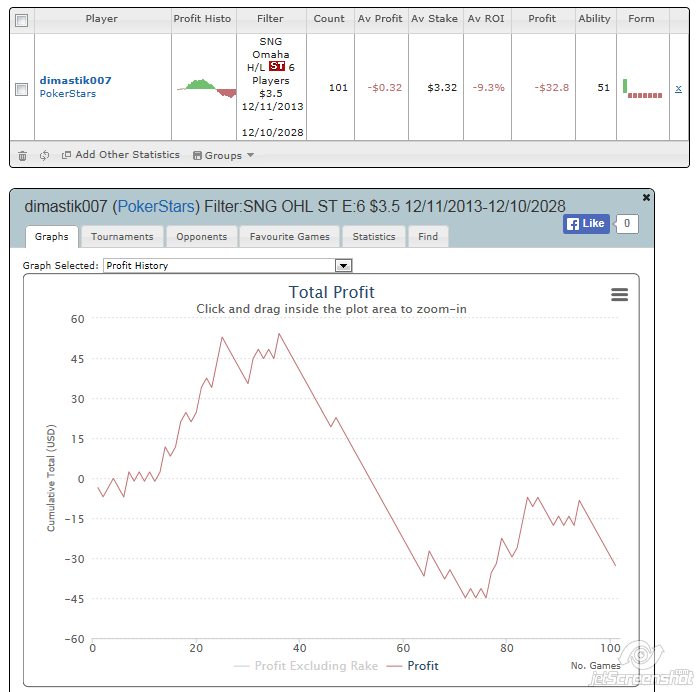This screenshot has width=699, height=692.
Task: Click the $3.32 average stake value
Action: pos(442,88)
